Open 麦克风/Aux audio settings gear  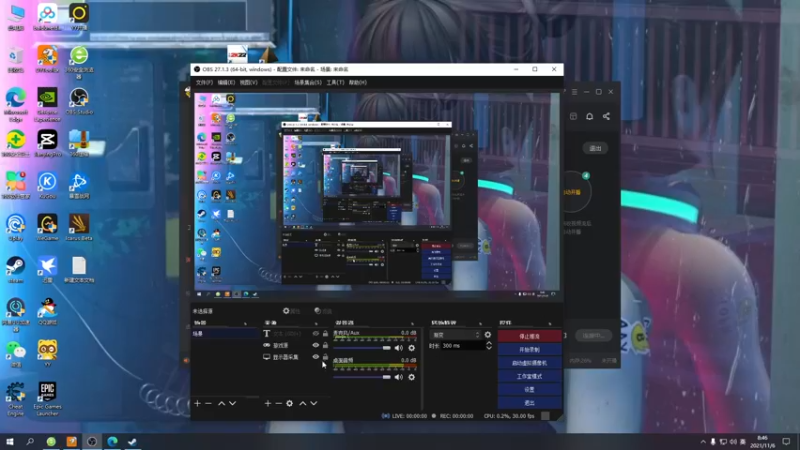tap(412, 348)
